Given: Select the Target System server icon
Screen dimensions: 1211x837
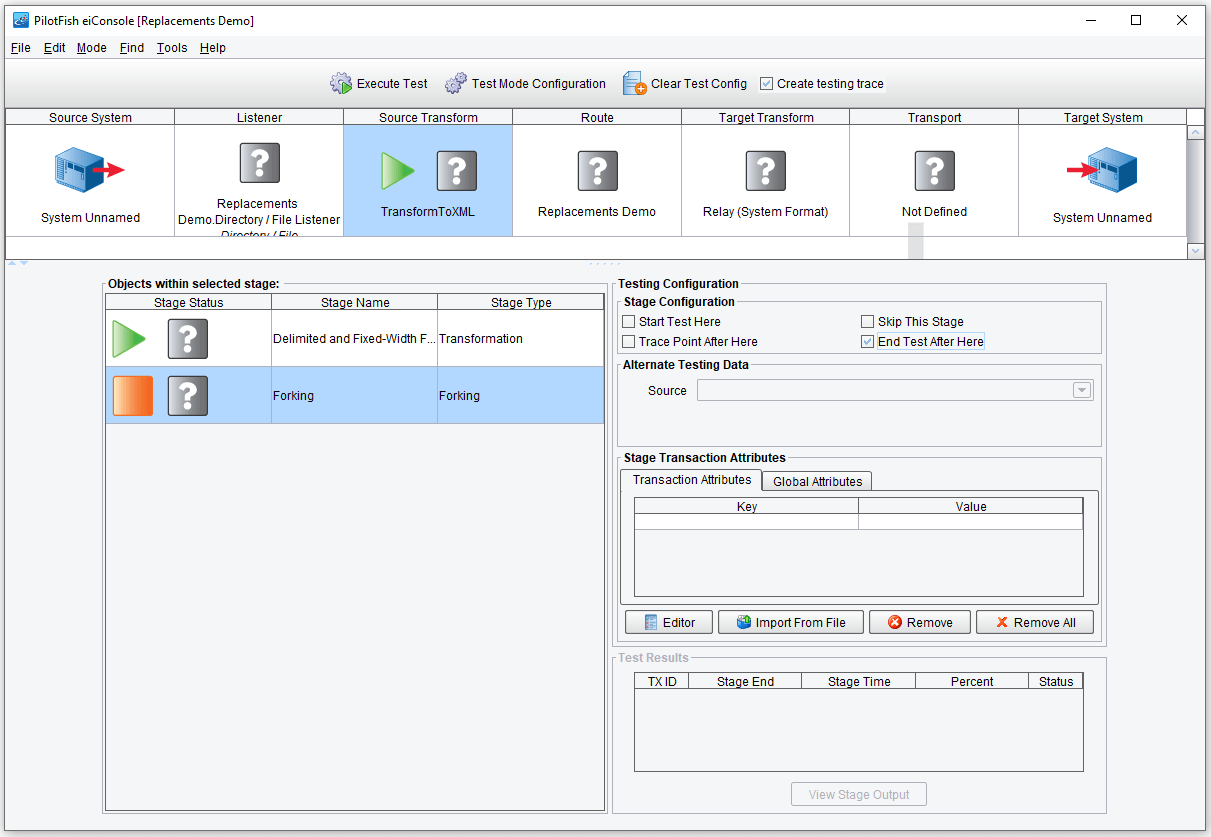Looking at the screenshot, I should pos(1102,170).
